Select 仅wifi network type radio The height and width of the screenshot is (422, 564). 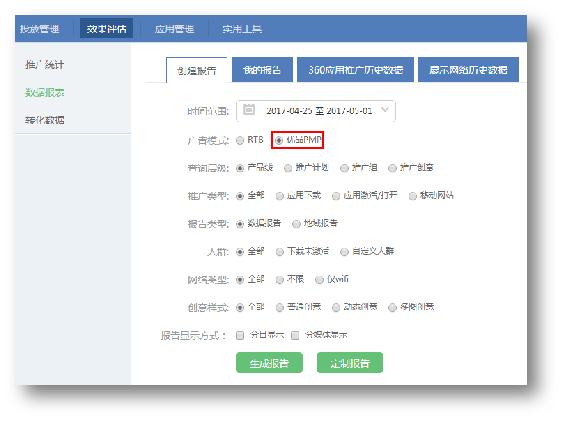(319, 280)
